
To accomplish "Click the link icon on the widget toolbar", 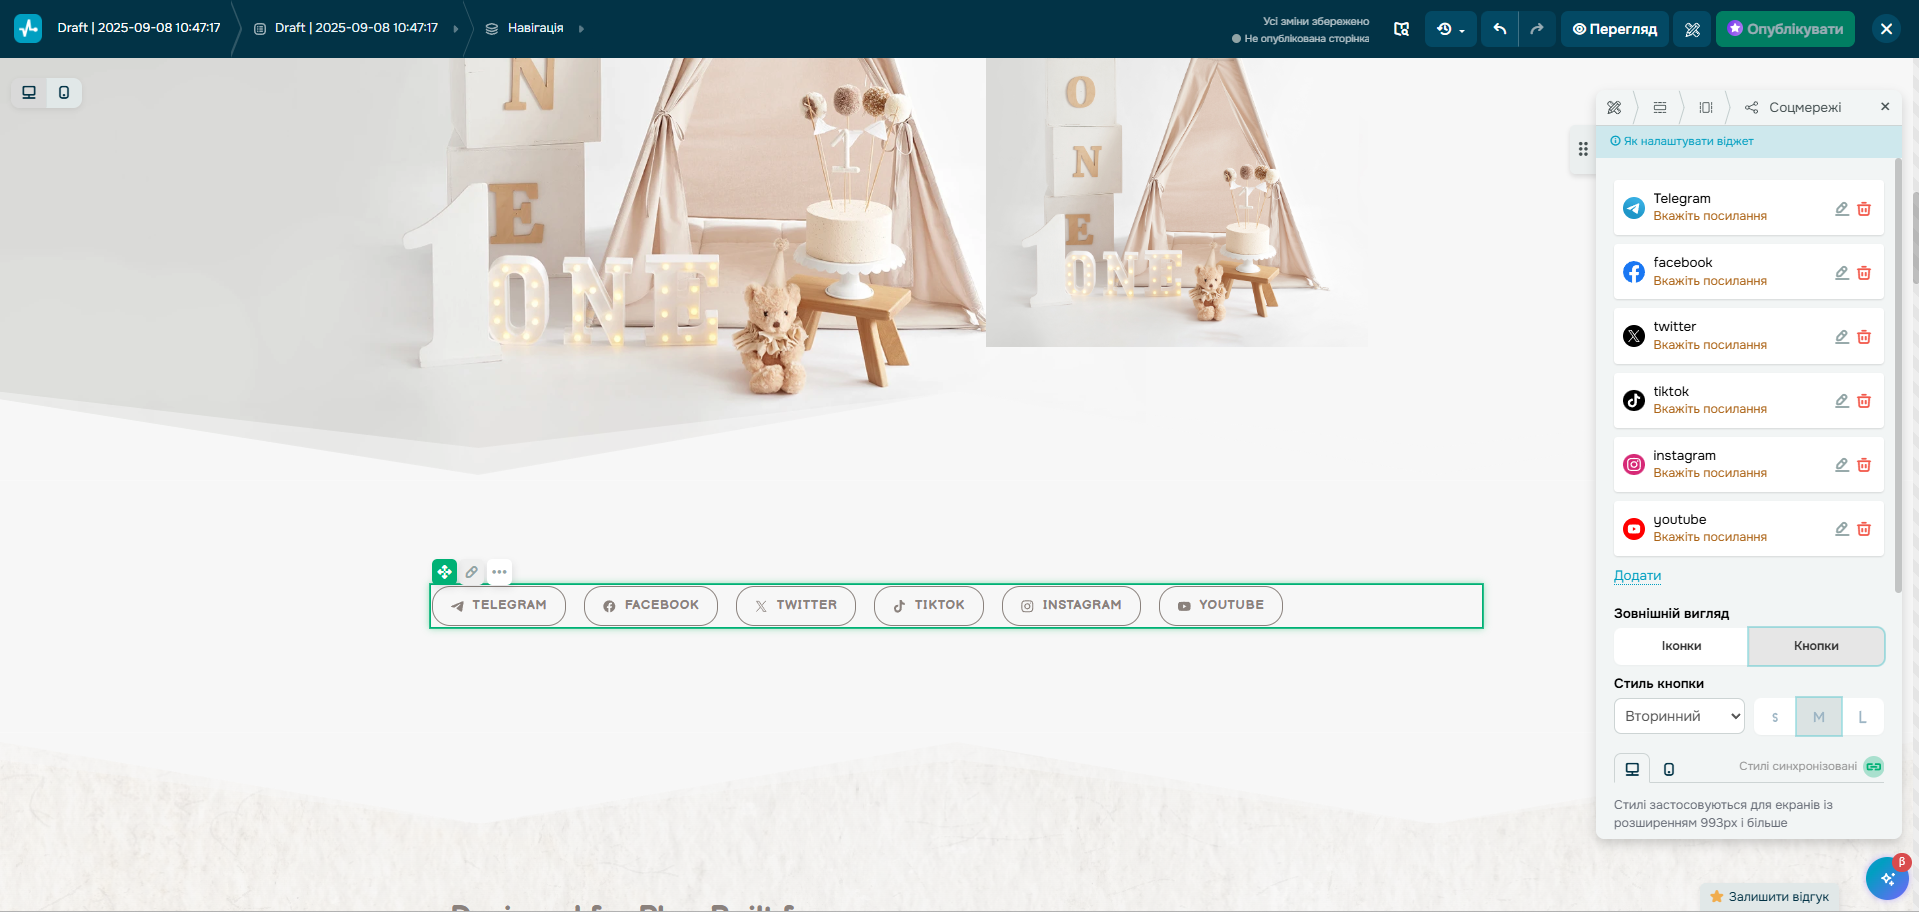I will click(472, 572).
